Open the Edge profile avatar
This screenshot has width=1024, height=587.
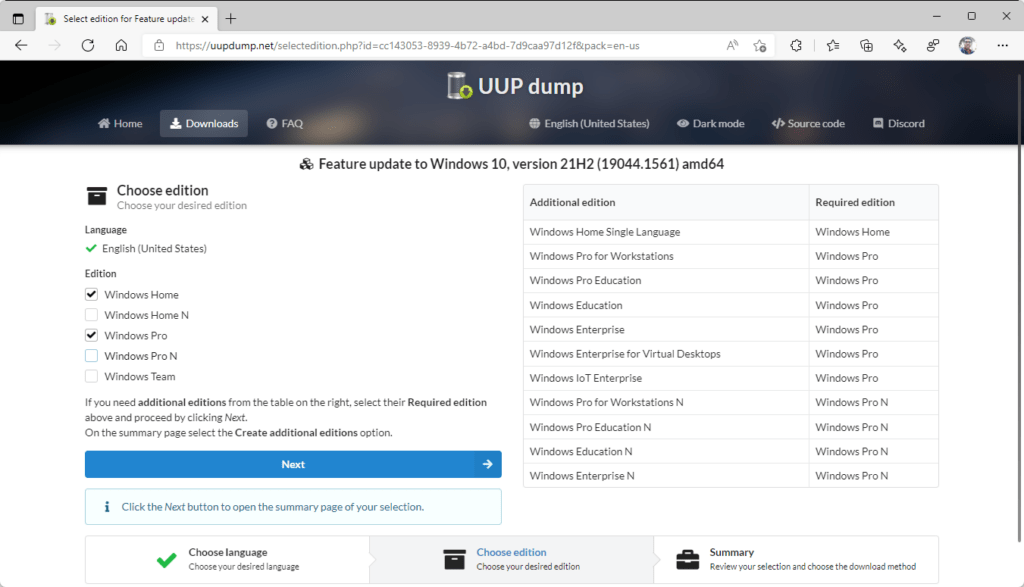967,45
